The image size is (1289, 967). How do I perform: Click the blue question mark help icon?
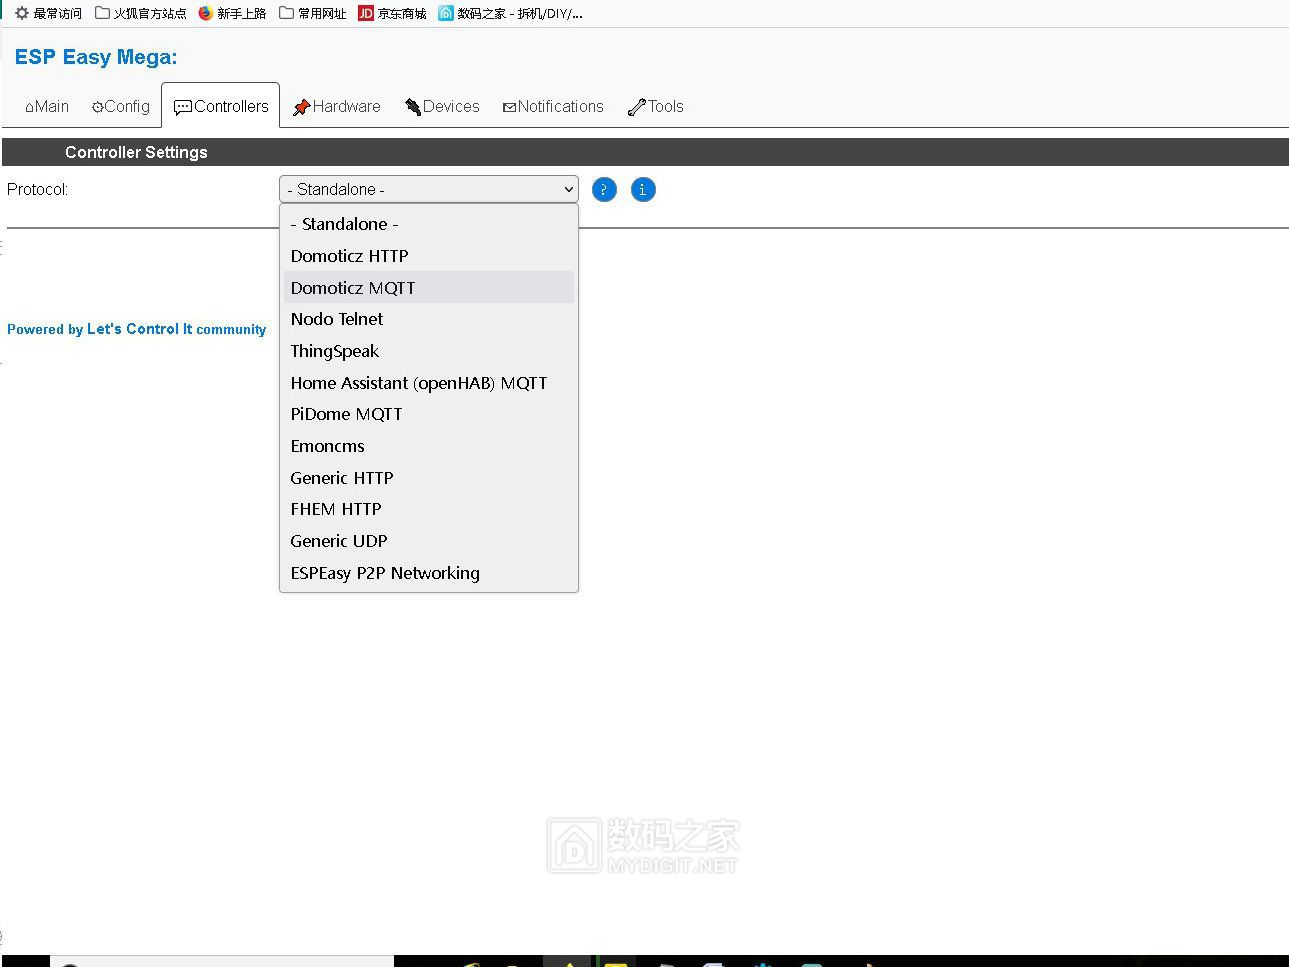(x=604, y=190)
